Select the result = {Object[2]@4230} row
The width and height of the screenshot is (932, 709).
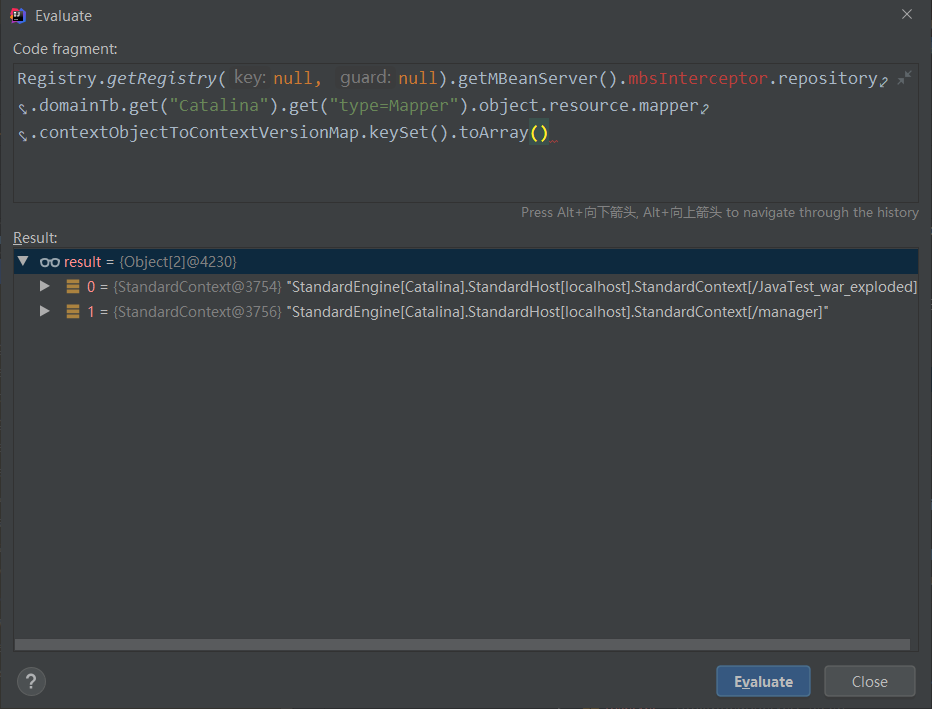coord(465,261)
